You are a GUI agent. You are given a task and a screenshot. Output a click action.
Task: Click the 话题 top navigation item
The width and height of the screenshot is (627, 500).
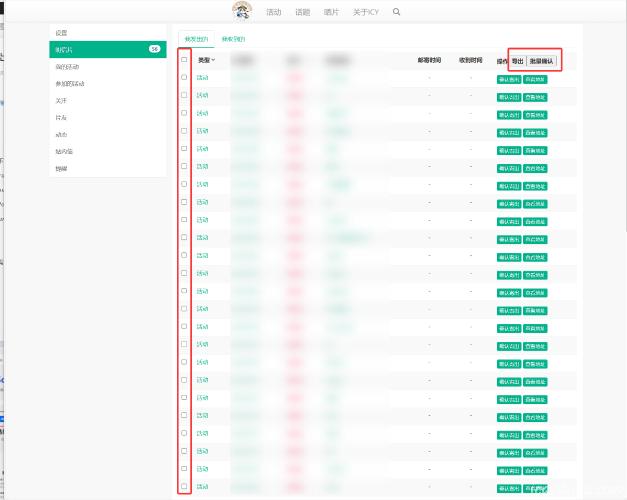point(303,13)
